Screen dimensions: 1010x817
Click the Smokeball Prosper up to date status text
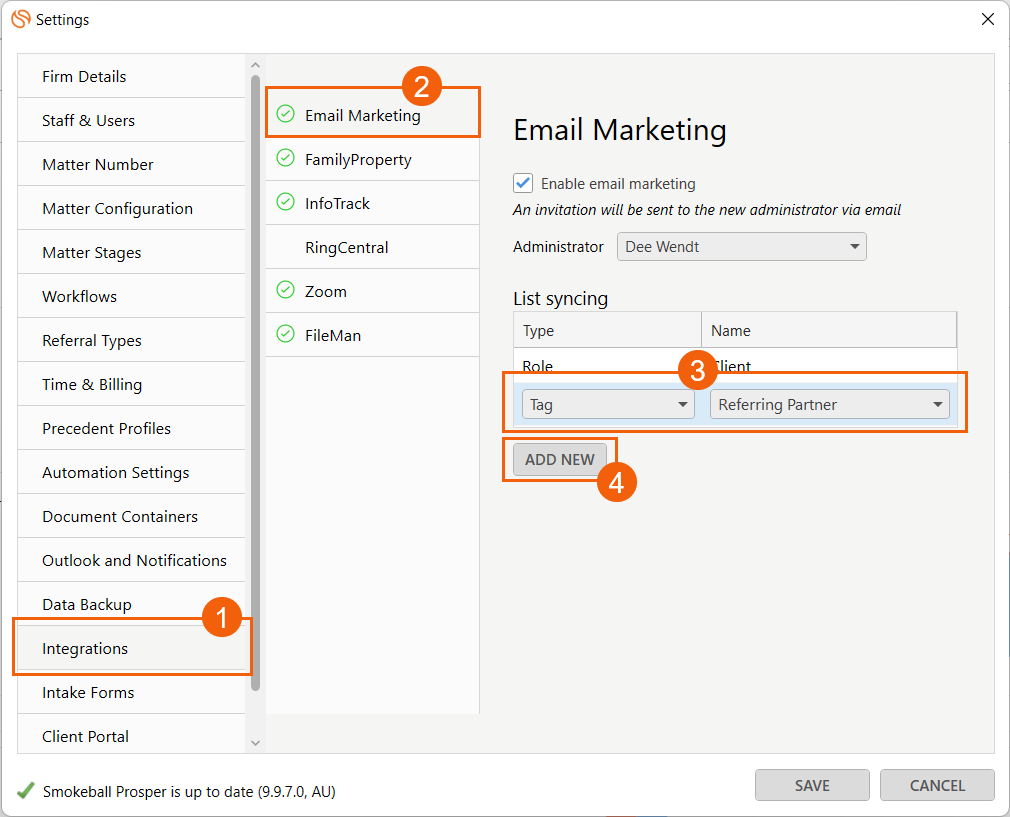point(189,791)
